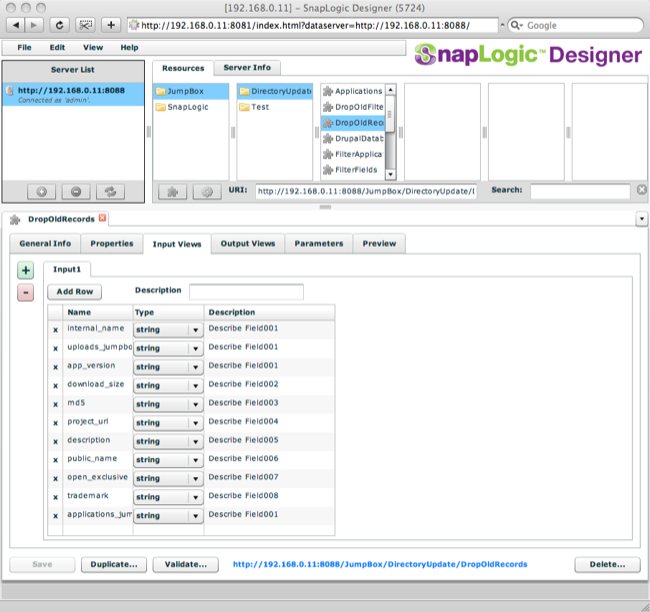
Task: Close the DropOldRecords tab with the red X
Action: click(102, 218)
